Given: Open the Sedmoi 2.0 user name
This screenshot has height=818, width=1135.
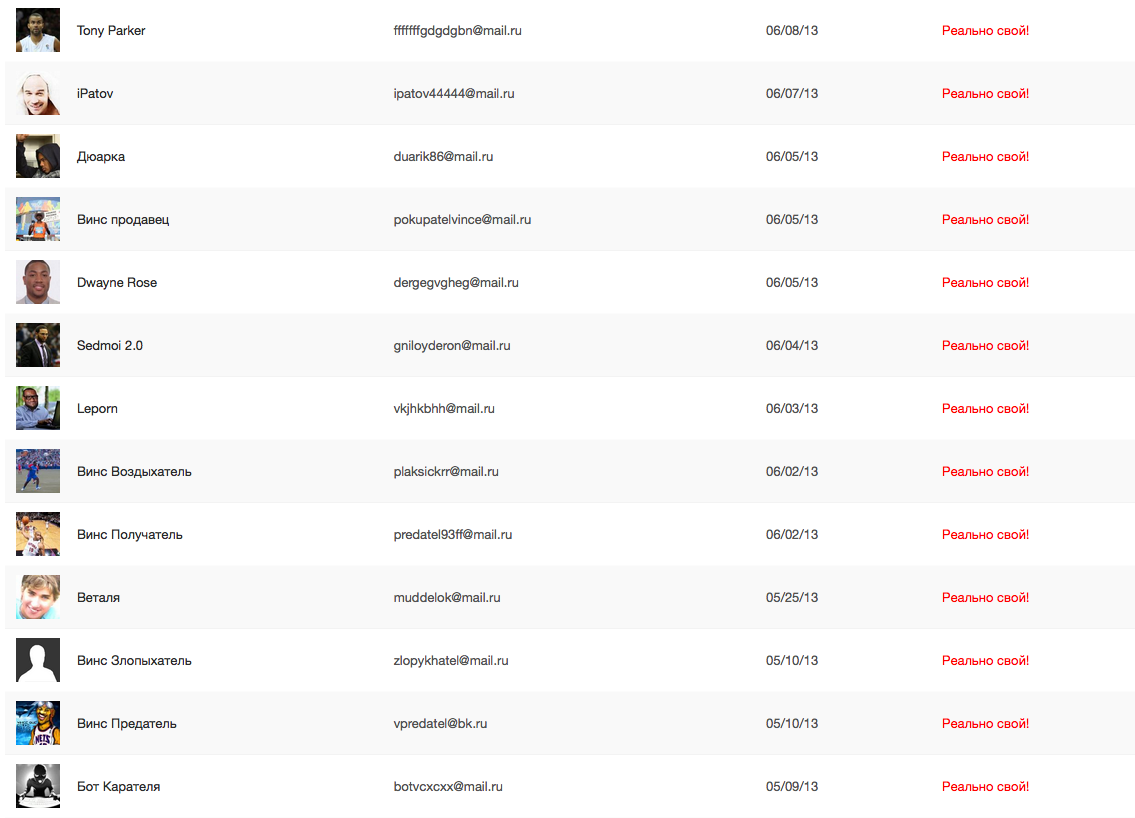Looking at the screenshot, I should (110, 345).
